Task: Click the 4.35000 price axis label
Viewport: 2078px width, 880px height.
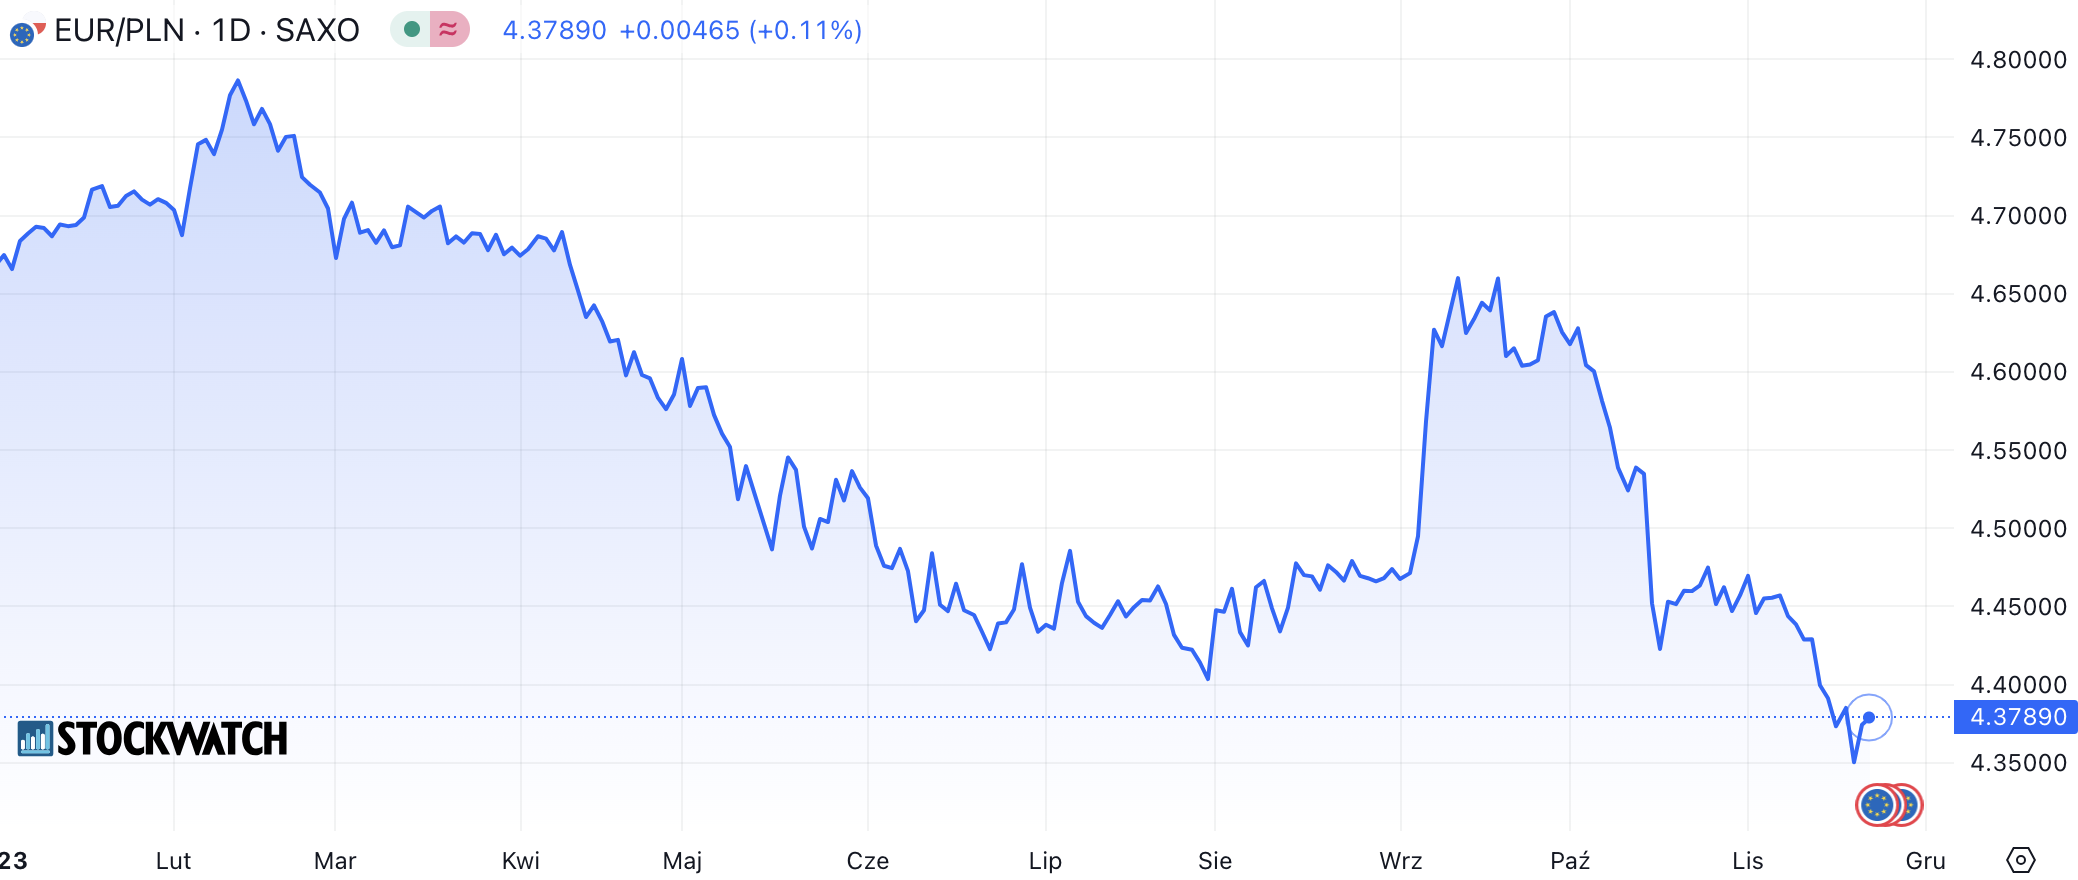Action: point(2018,763)
